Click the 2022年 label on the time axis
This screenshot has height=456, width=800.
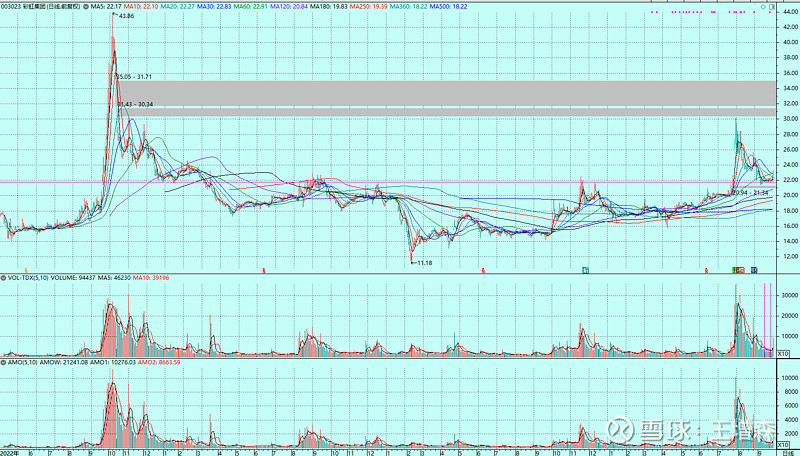pyautogui.click(x=11, y=451)
